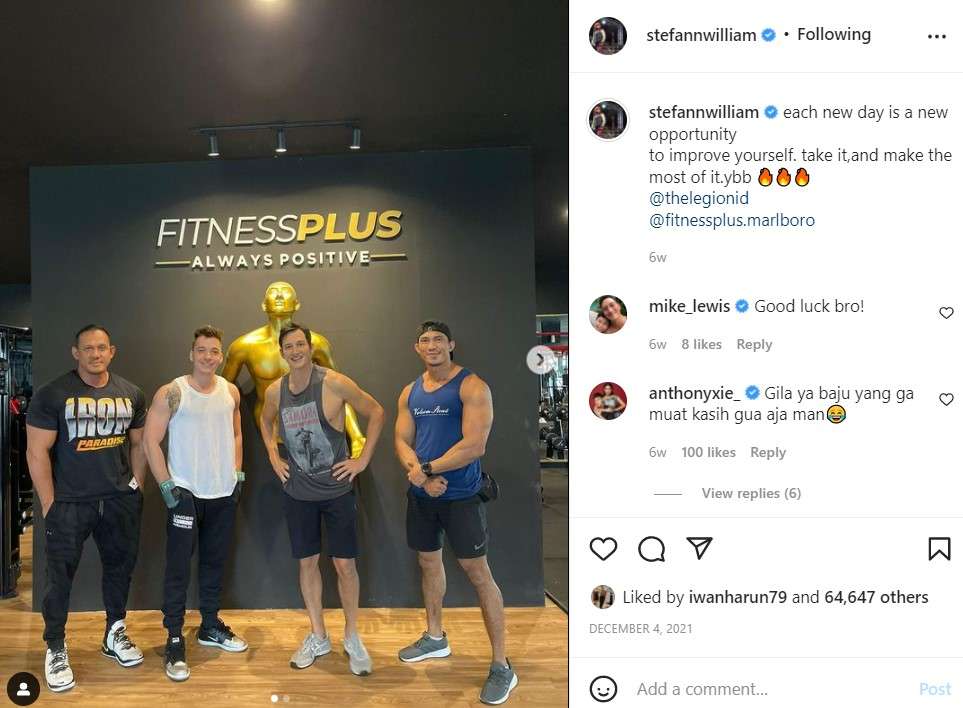
Task: Show tagged people icon on photo
Action: pos(24,689)
